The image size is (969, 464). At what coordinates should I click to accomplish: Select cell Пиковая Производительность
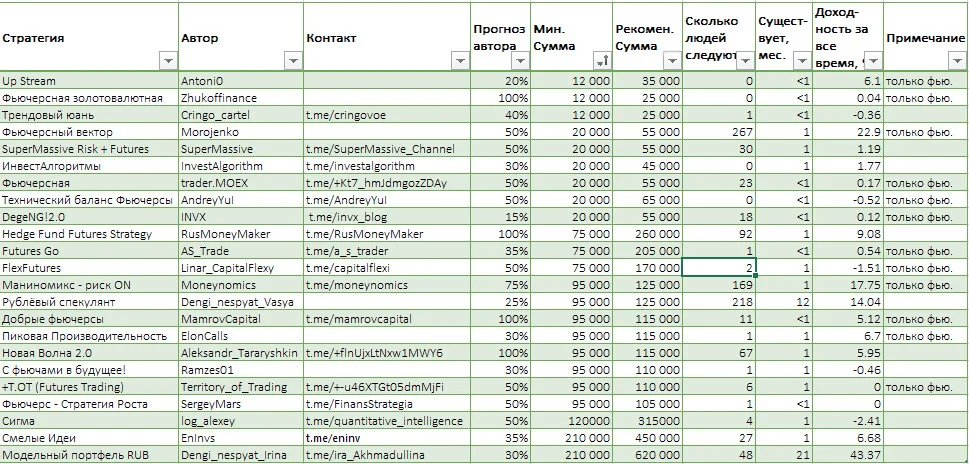[x=89, y=336]
